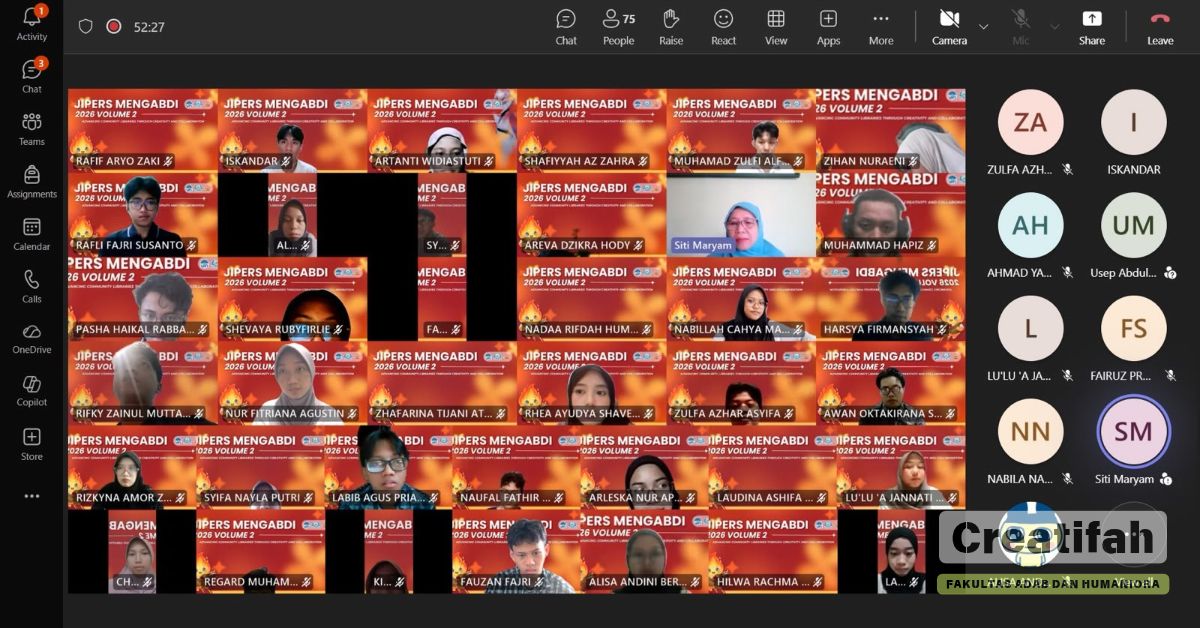This screenshot has width=1200, height=628.
Task: Click the ZA avatar for Zulfa Azh
Action: (1030, 122)
